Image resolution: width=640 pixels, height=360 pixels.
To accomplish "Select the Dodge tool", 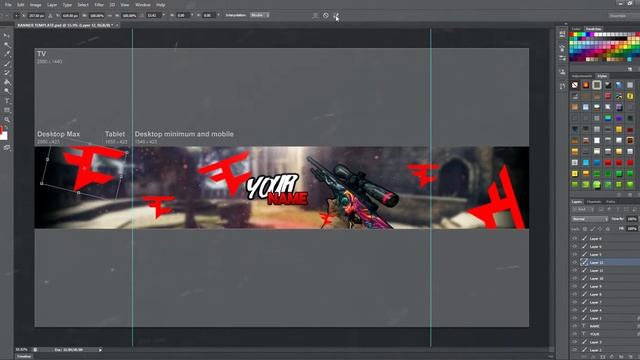I will pyautogui.click(x=7, y=91).
